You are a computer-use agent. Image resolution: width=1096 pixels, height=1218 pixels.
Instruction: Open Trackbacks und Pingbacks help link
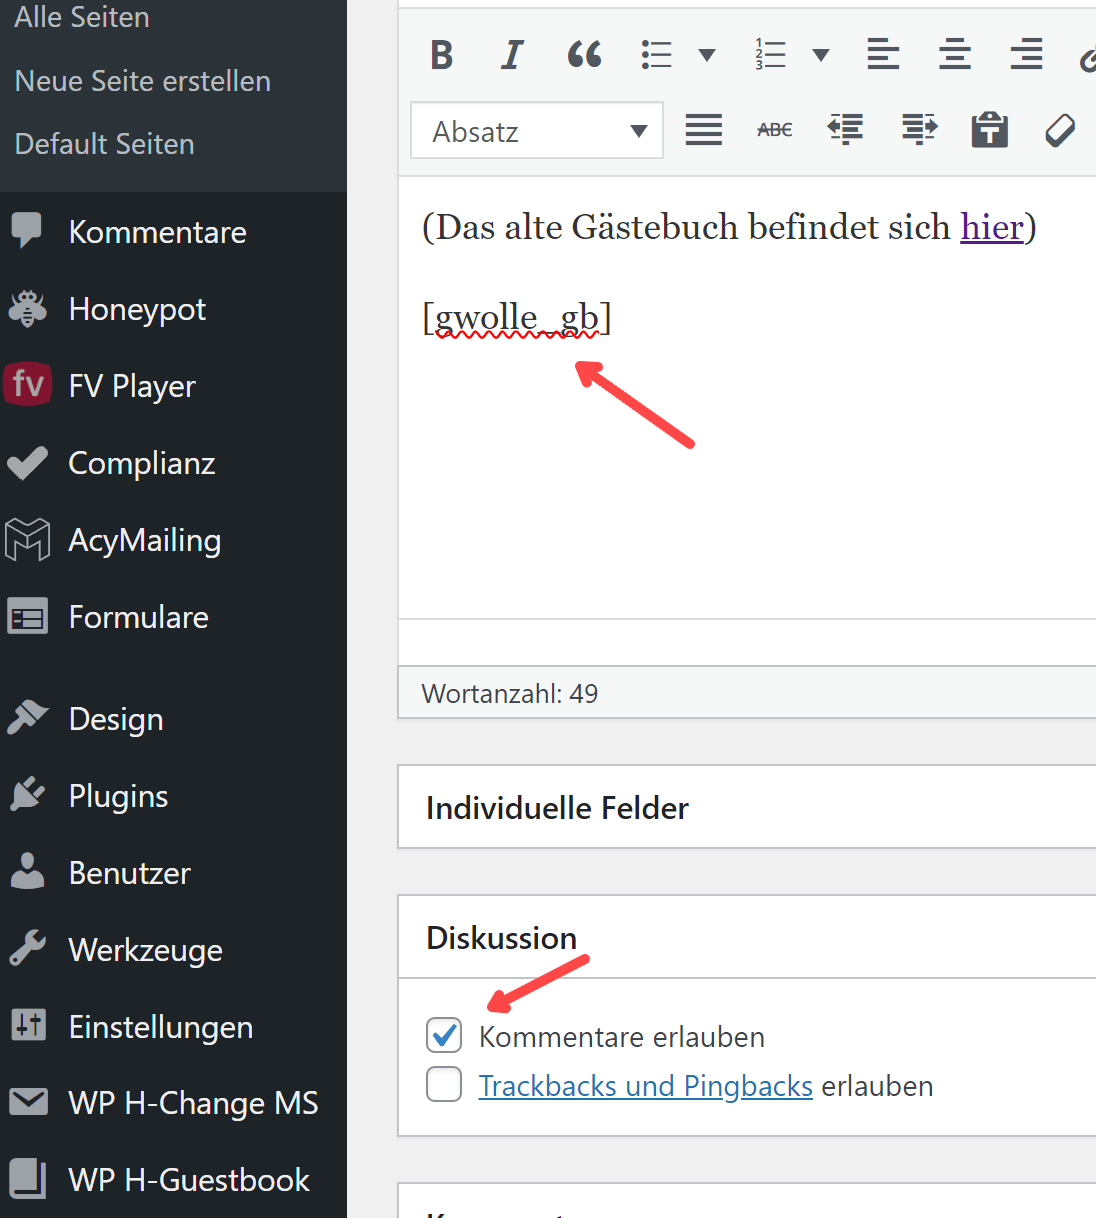pyautogui.click(x=645, y=1086)
